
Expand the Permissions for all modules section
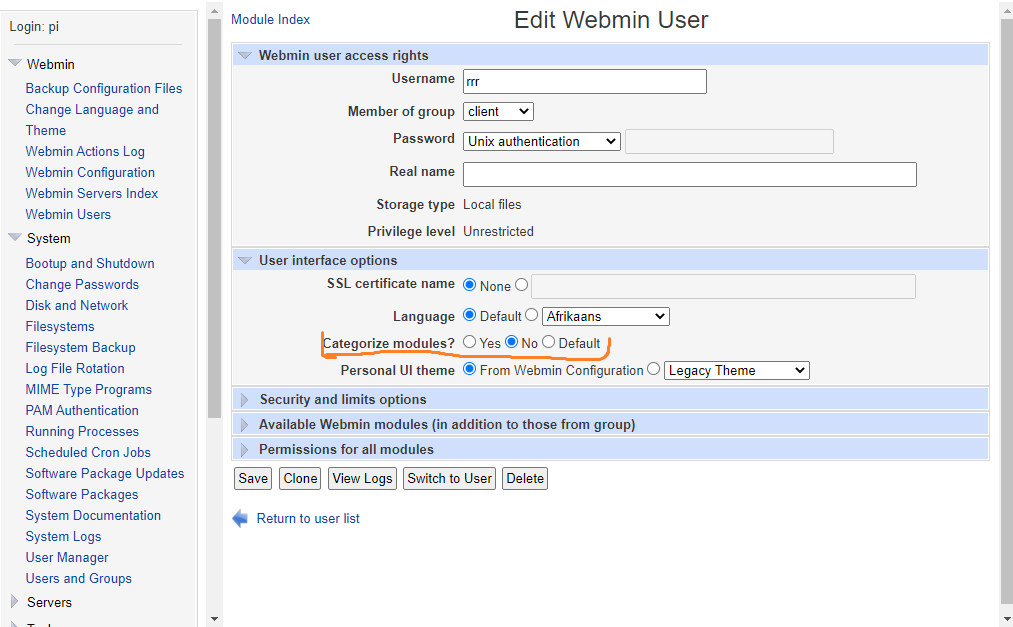pos(244,449)
